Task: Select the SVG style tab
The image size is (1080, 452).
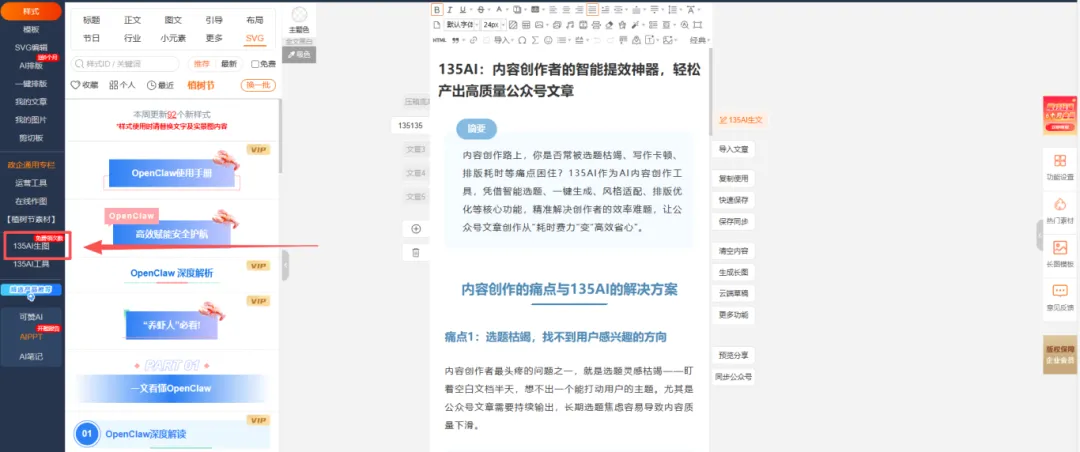Action: (254, 39)
